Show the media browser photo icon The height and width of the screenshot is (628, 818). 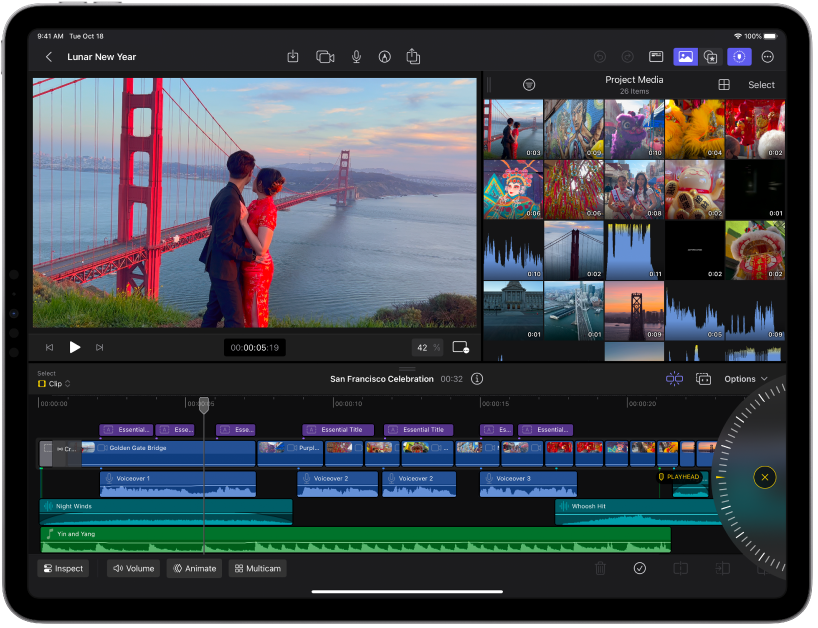(x=685, y=57)
